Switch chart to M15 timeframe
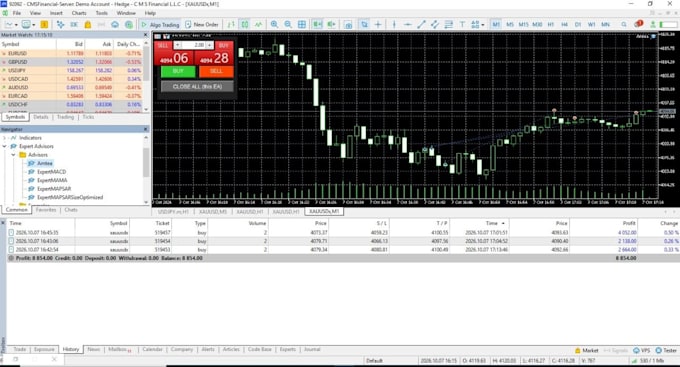The image size is (680, 367). (x=523, y=25)
